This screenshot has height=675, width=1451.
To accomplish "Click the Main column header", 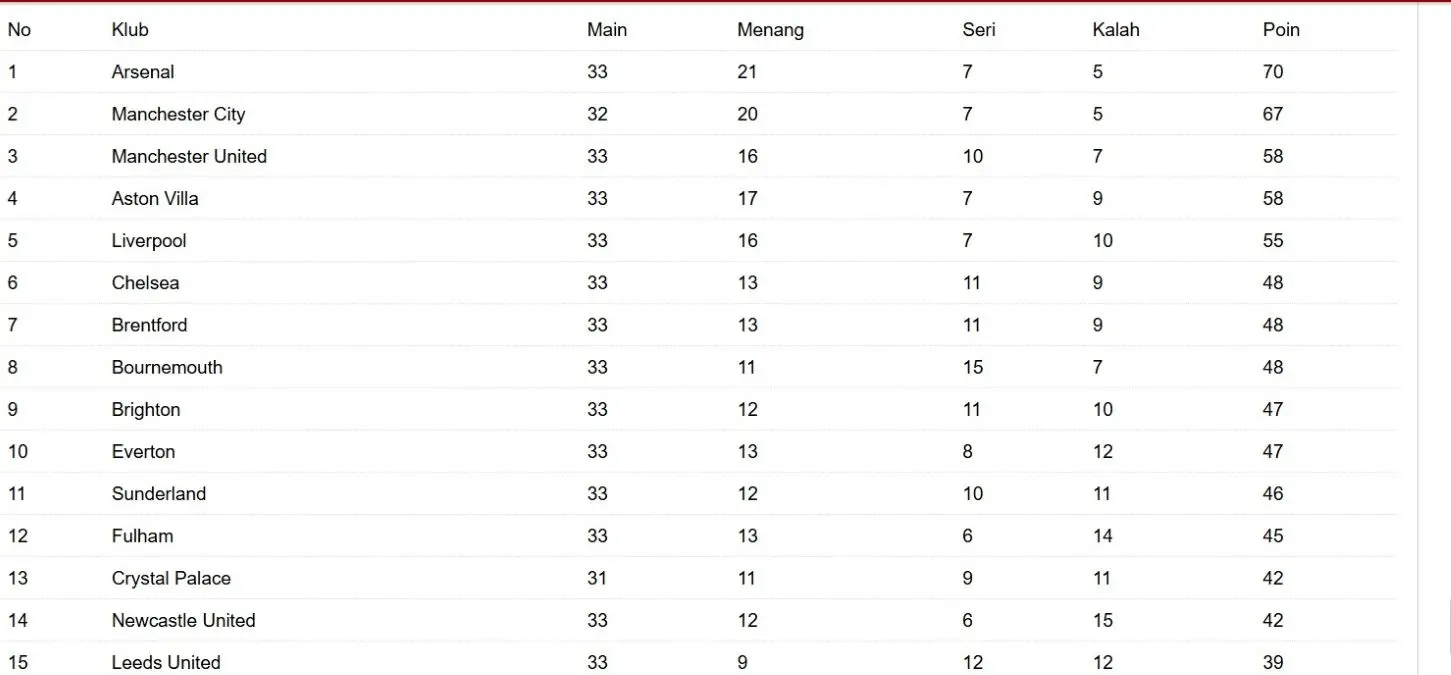I will [x=606, y=30].
